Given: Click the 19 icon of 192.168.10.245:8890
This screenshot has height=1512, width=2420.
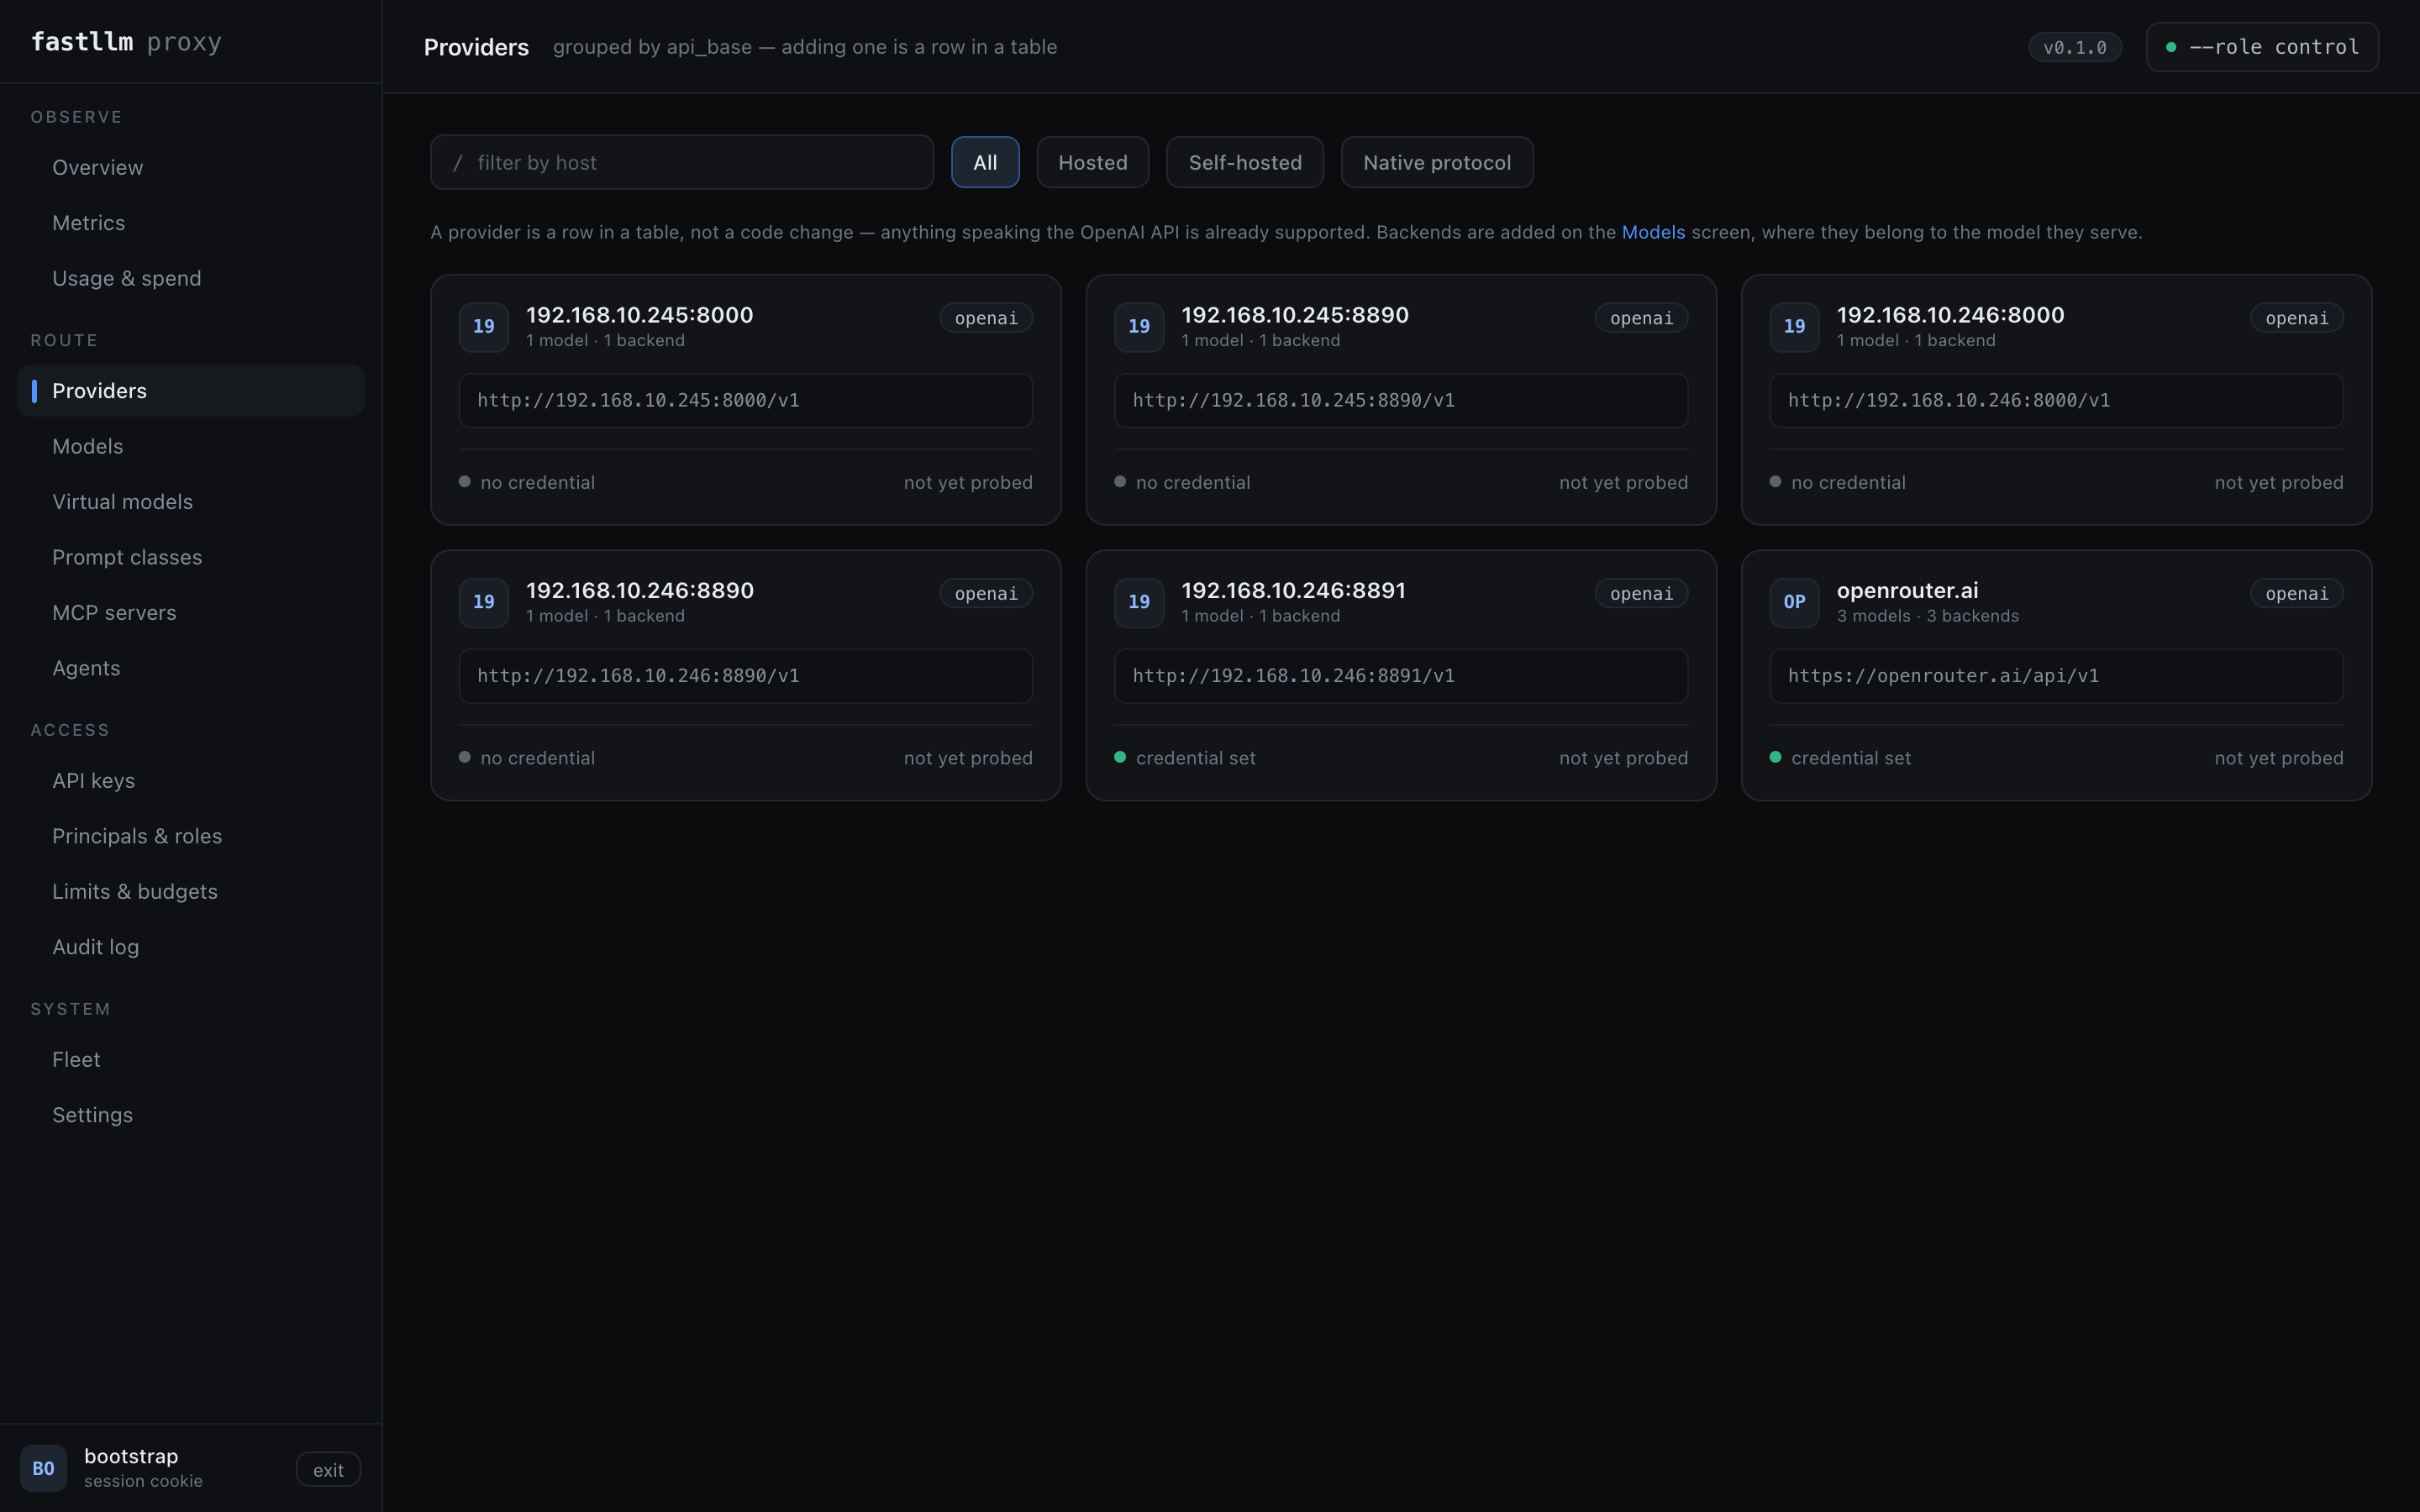Looking at the screenshot, I should (x=1139, y=327).
